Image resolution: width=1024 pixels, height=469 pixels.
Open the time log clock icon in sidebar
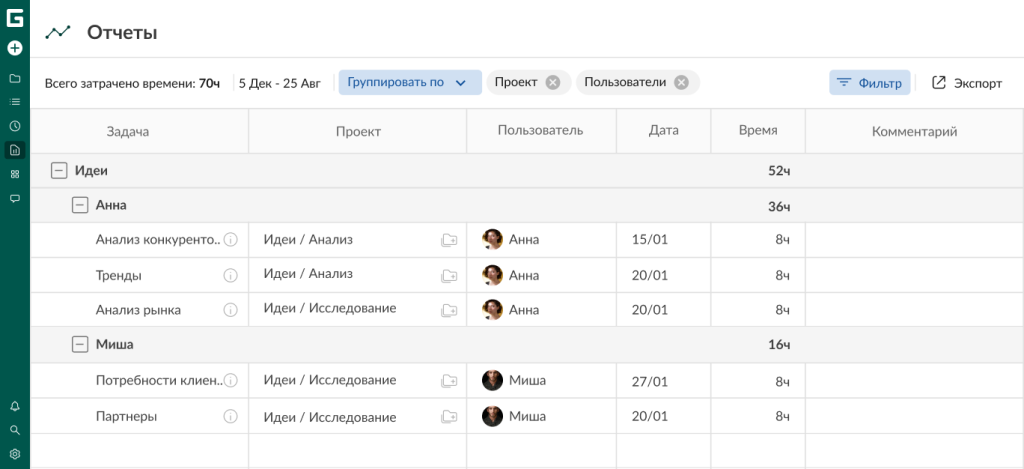(14, 126)
